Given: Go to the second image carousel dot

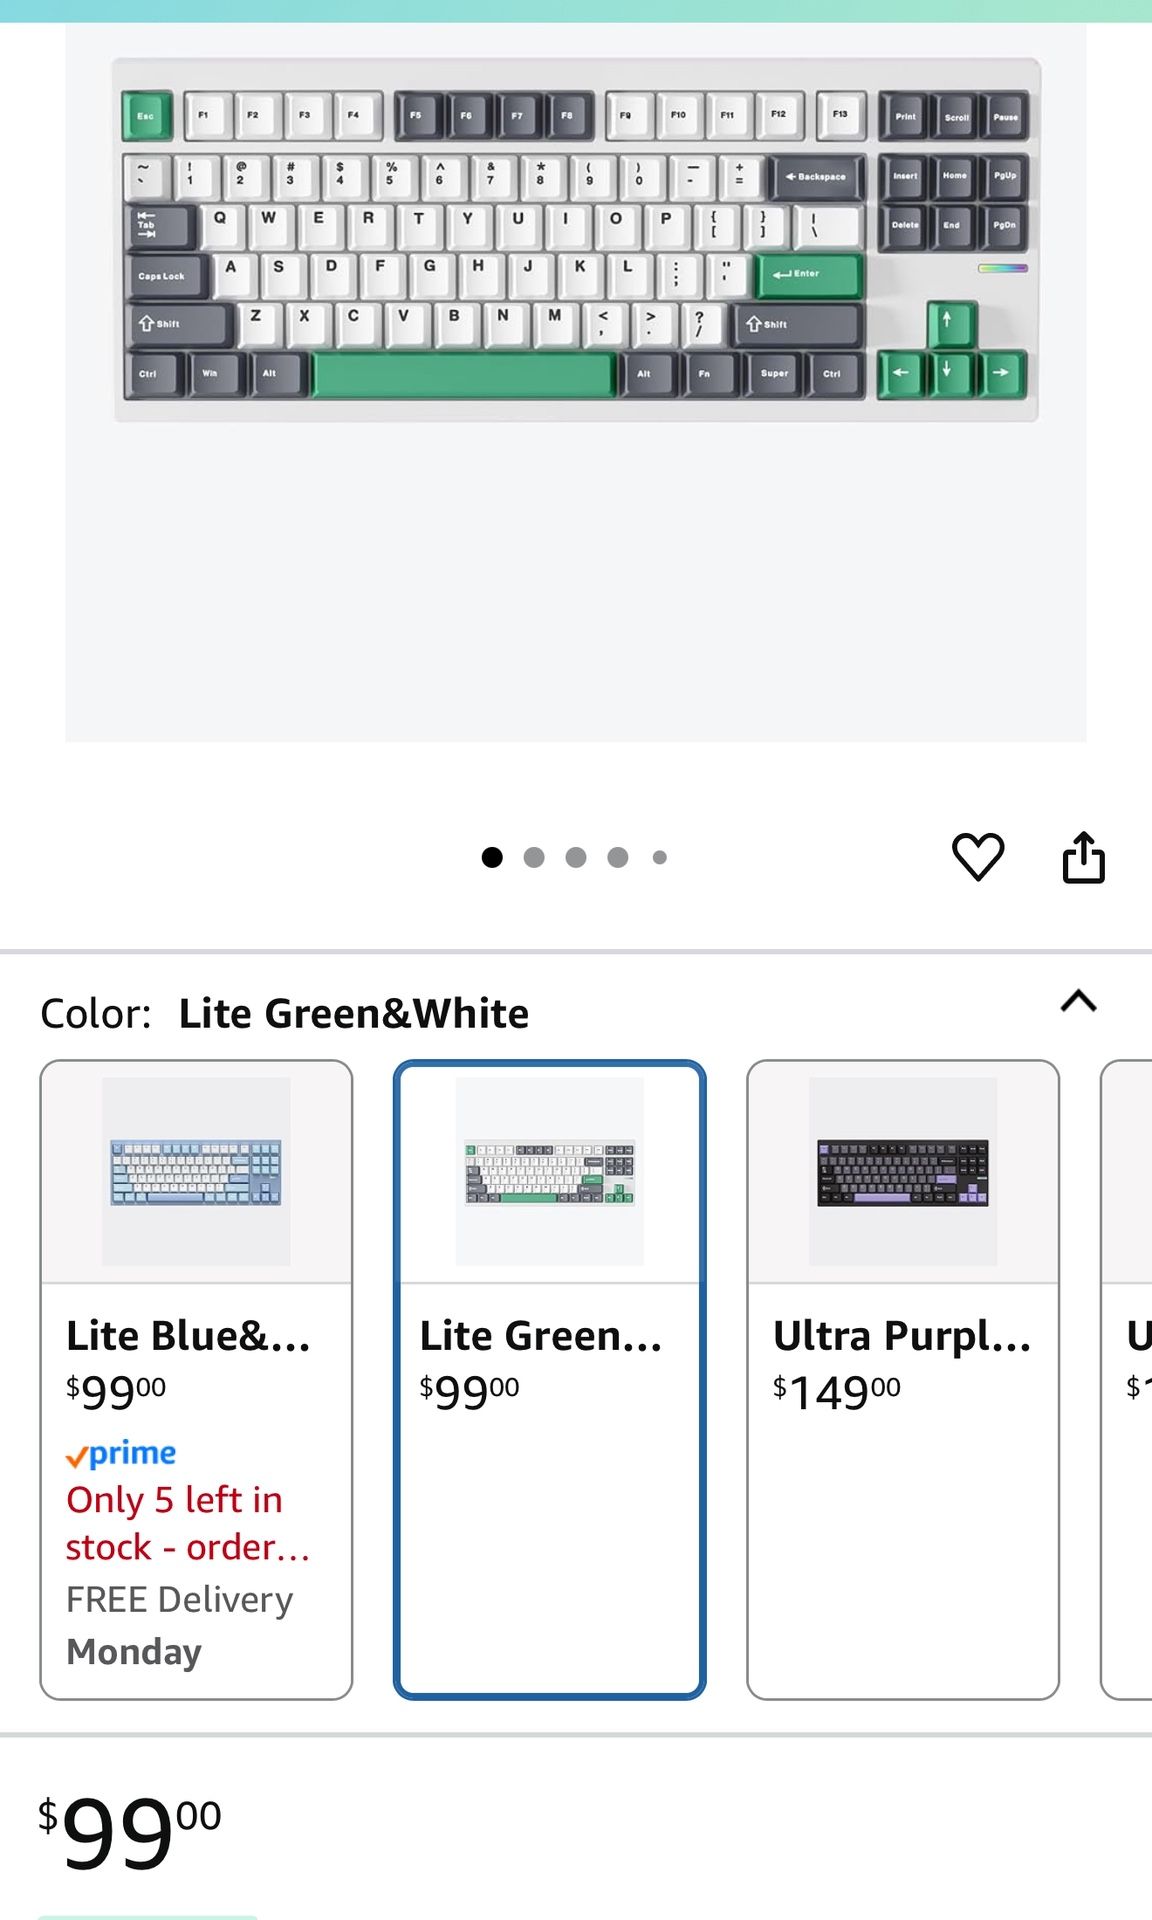Looking at the screenshot, I should point(534,857).
